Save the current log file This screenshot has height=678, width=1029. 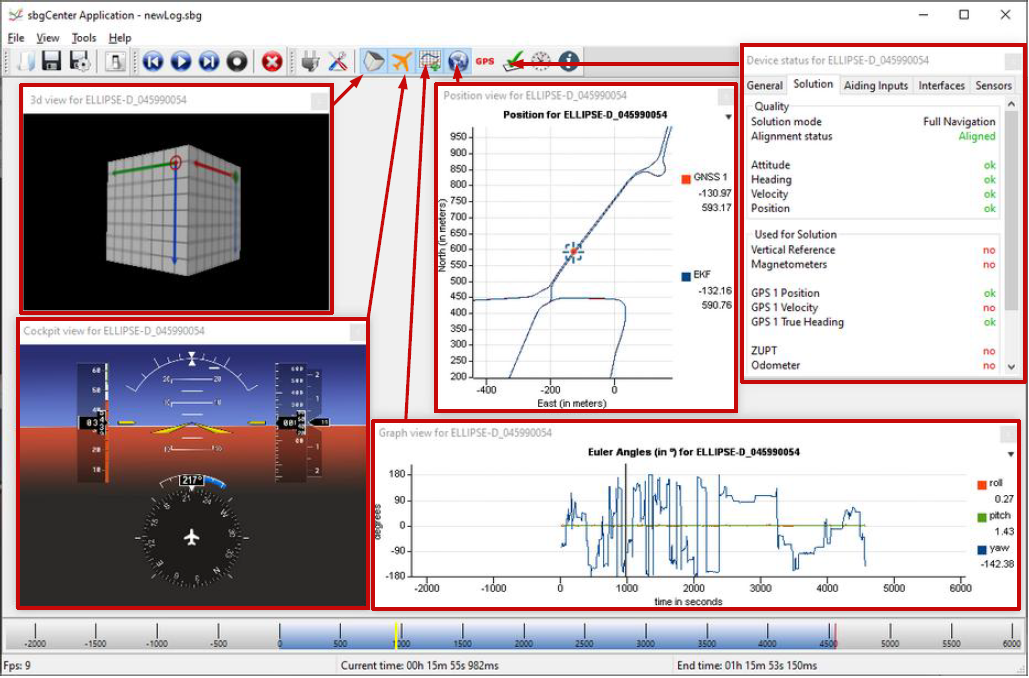(52, 60)
